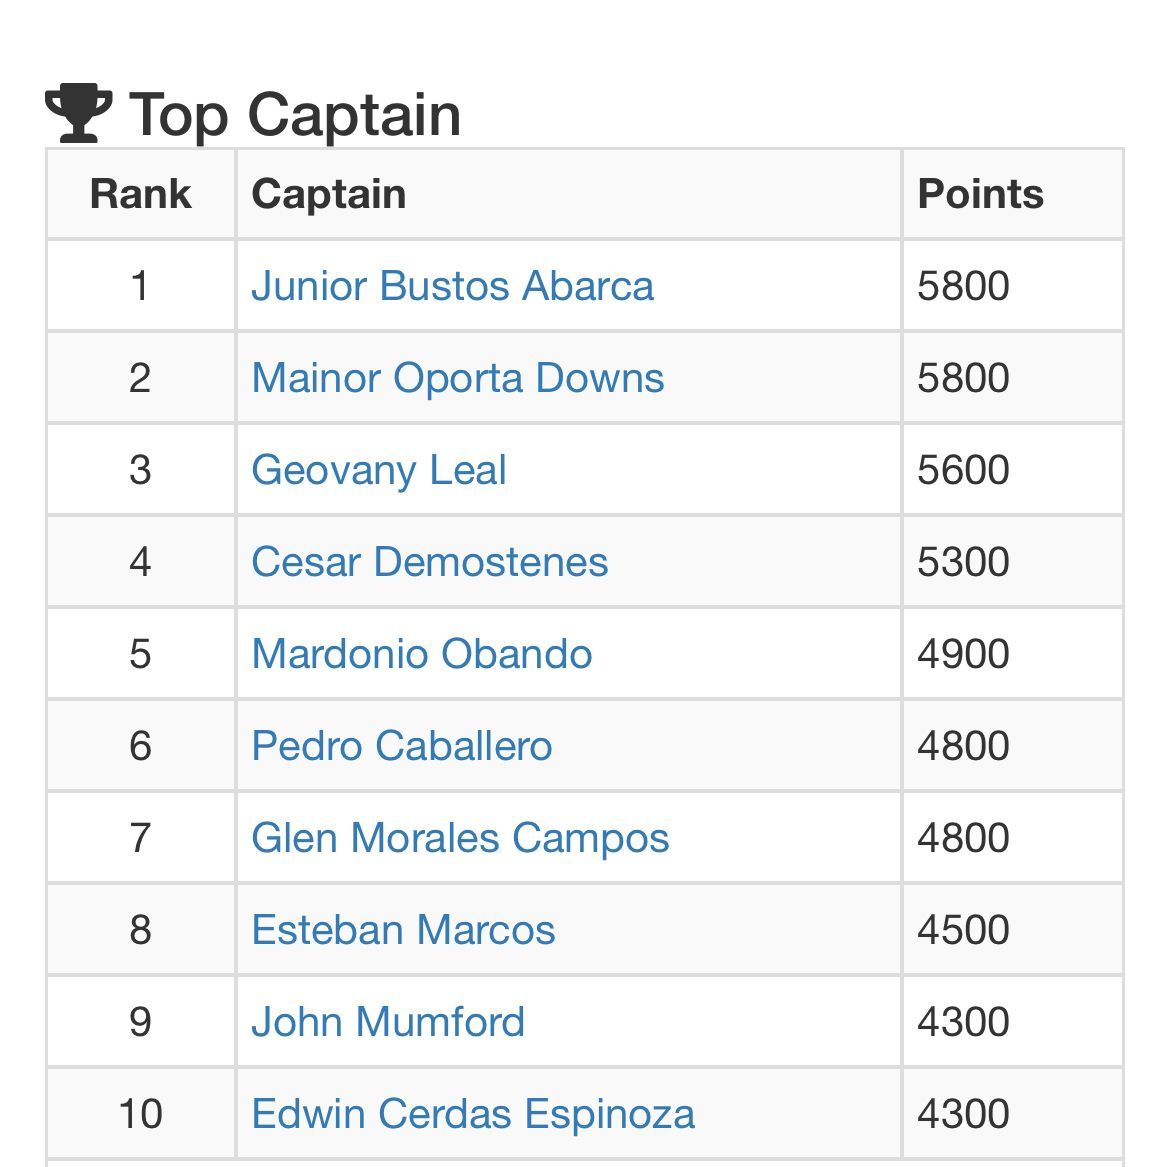Open Junior Bustos Abarca captain link
This screenshot has height=1167, width=1170.
coord(452,286)
